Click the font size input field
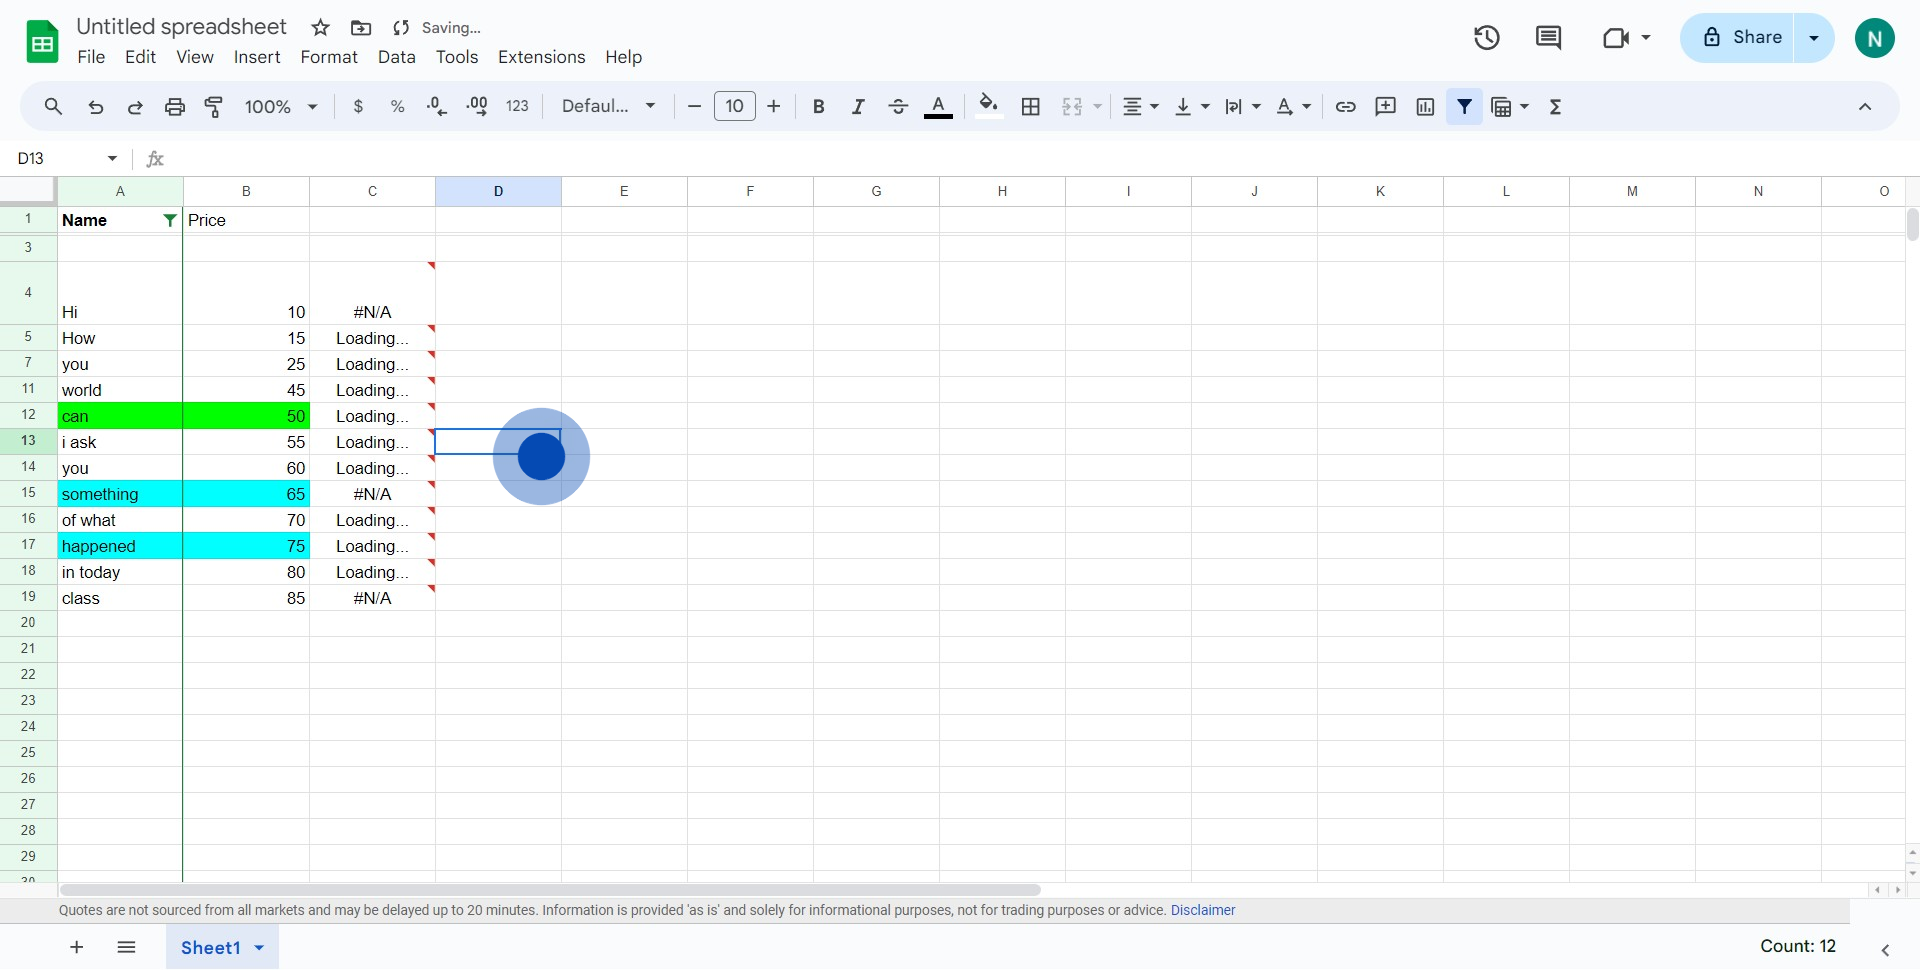Screen dimensions: 1920x970 pyautogui.click(x=734, y=106)
